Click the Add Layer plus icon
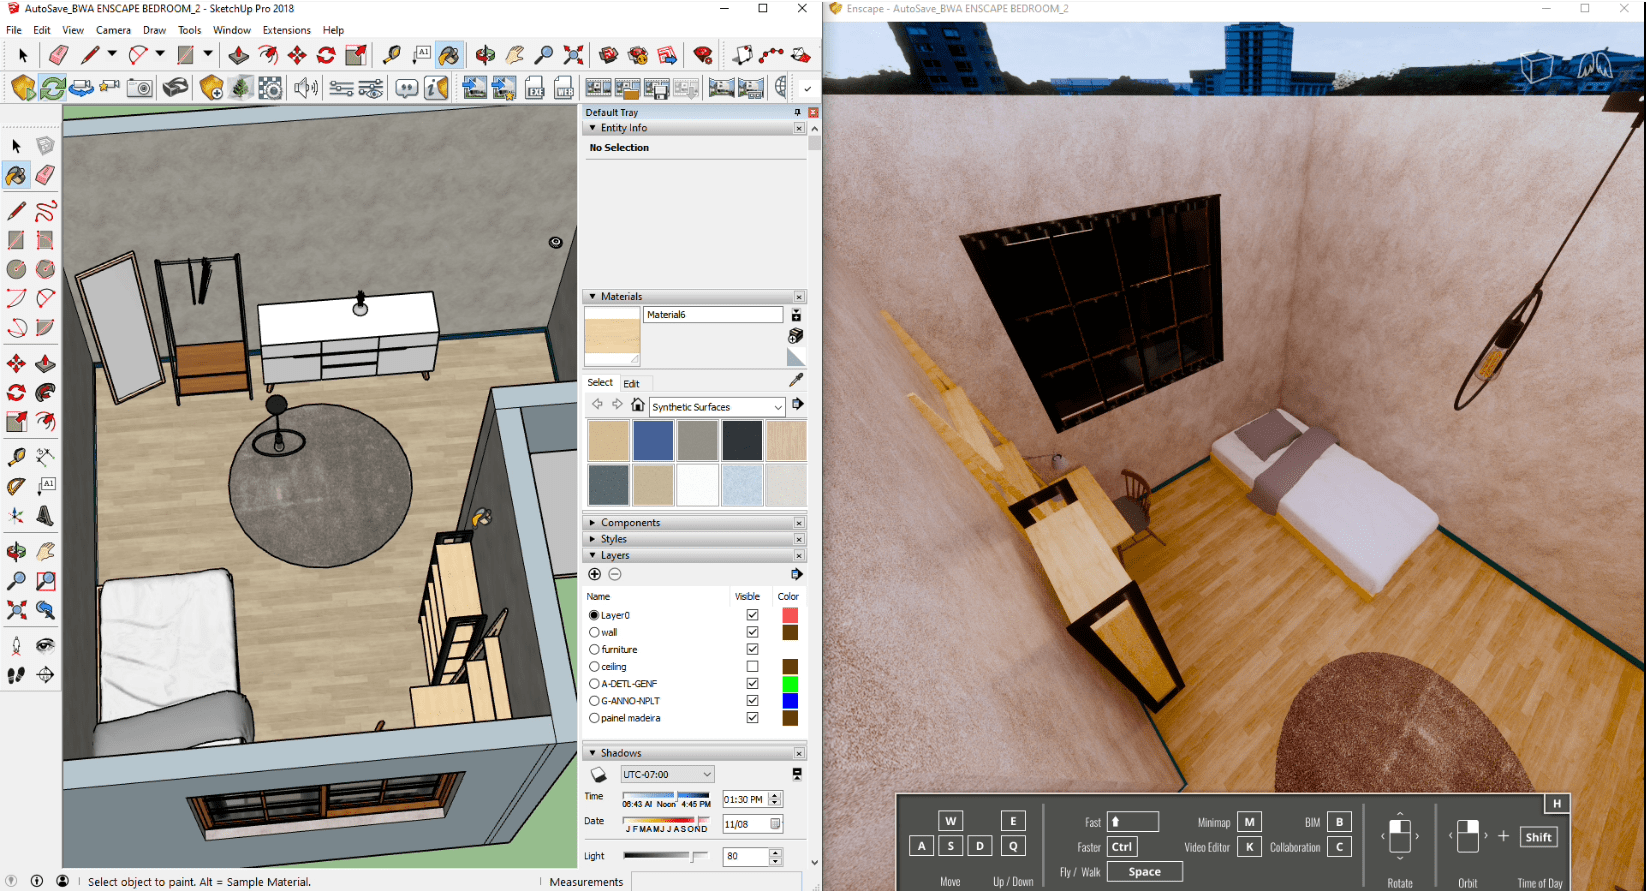Screen dimensions: 1646x891 point(595,574)
